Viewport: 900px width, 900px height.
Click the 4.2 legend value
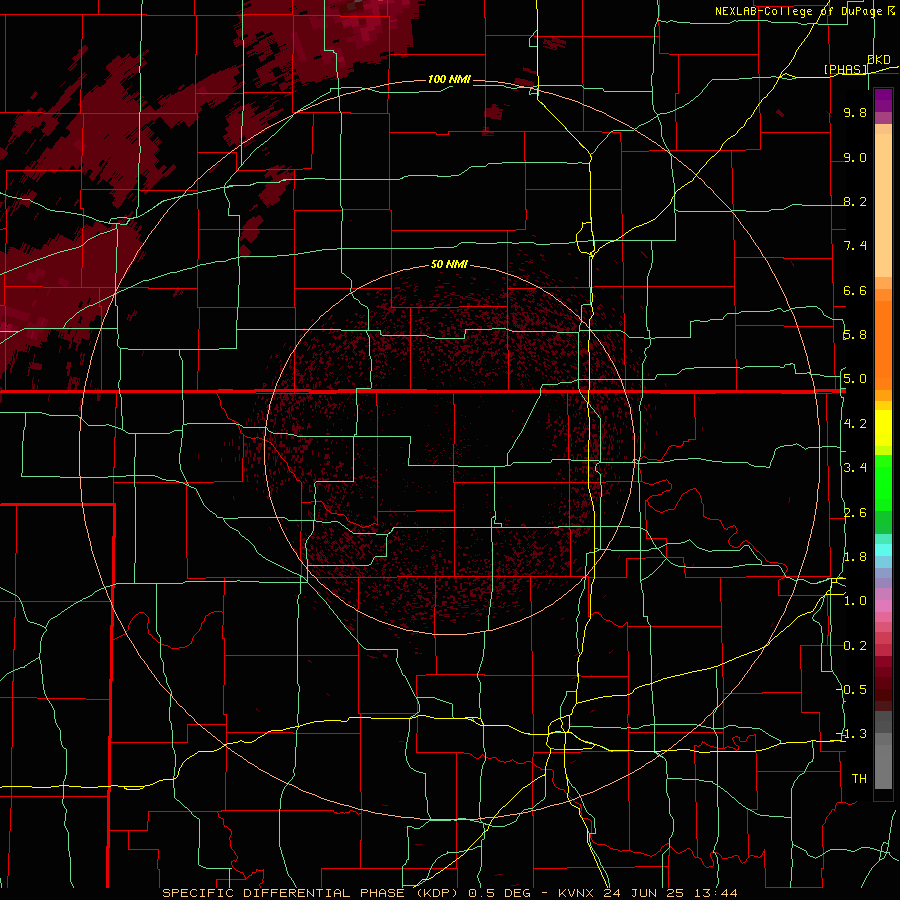(x=855, y=424)
